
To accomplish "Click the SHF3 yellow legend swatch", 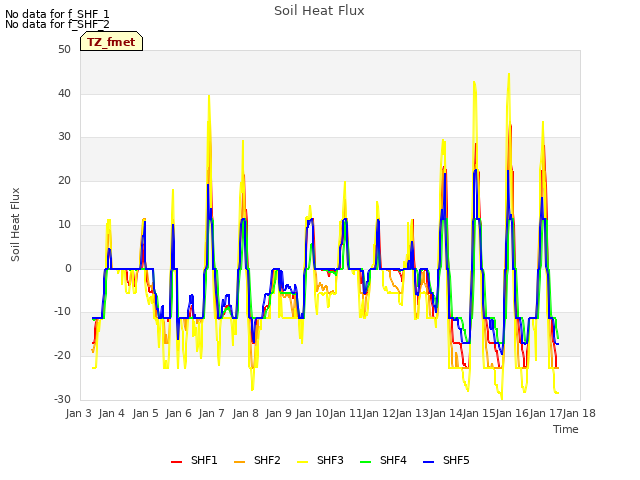I will 302,462.
